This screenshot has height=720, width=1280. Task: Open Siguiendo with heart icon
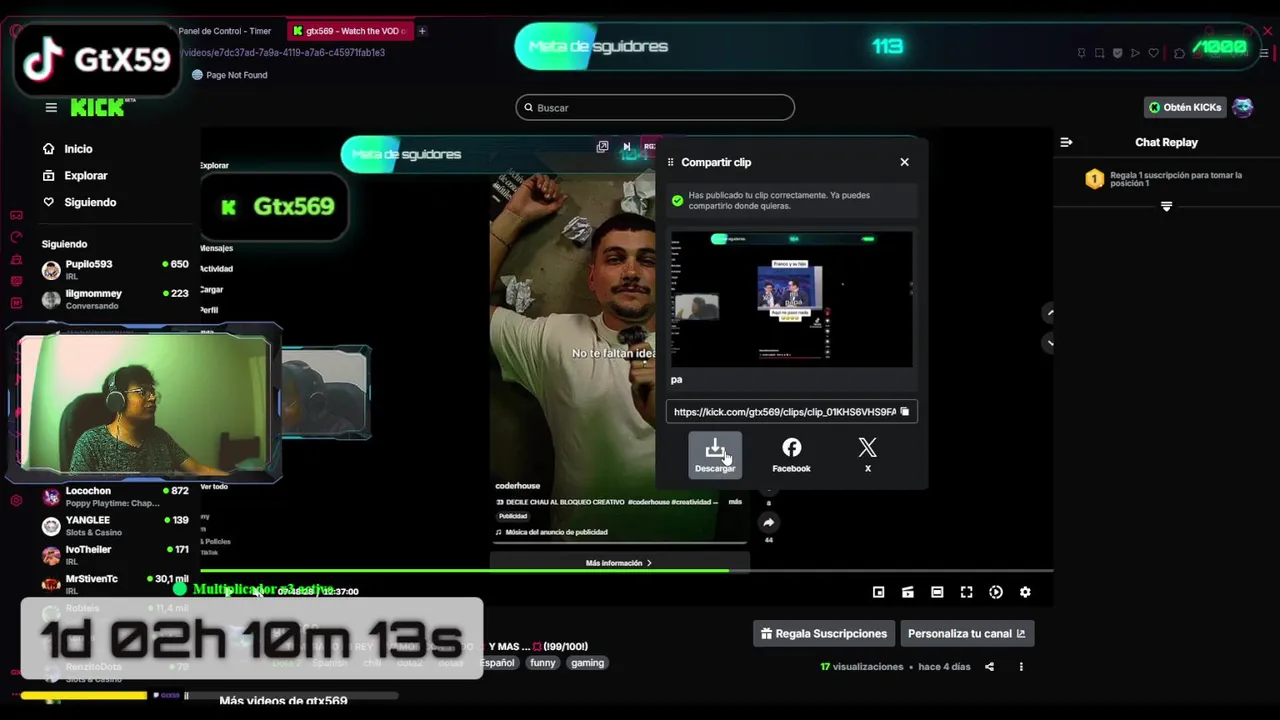(x=80, y=202)
